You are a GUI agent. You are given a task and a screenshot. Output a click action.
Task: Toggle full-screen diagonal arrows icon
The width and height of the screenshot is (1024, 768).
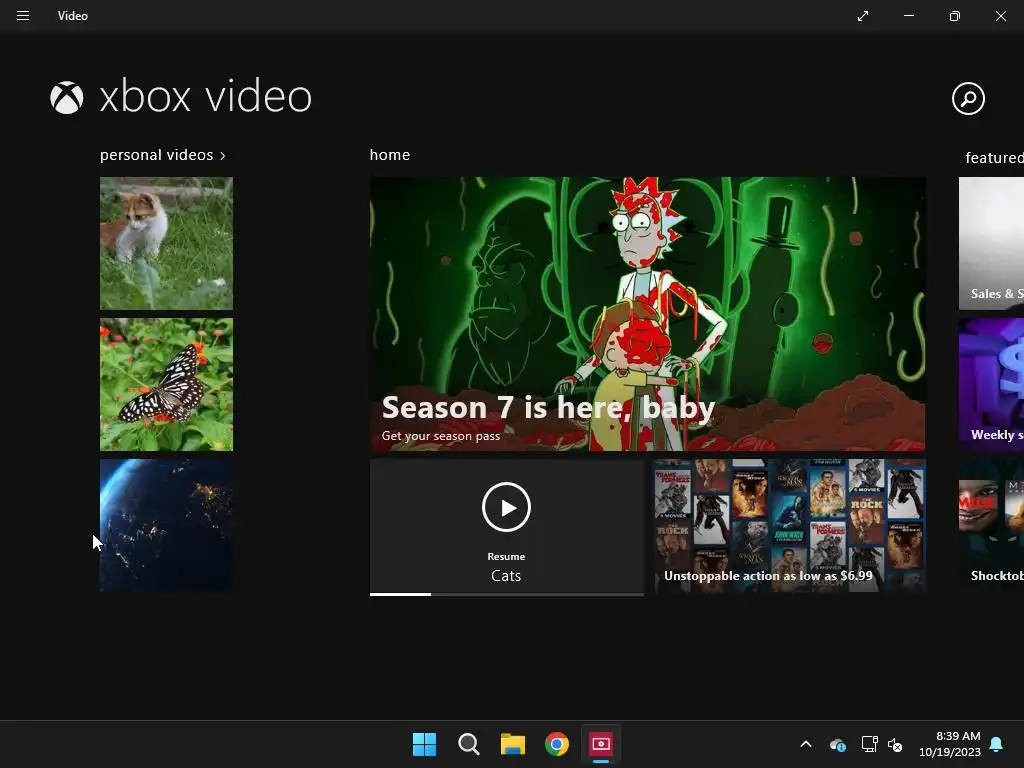[x=863, y=16]
